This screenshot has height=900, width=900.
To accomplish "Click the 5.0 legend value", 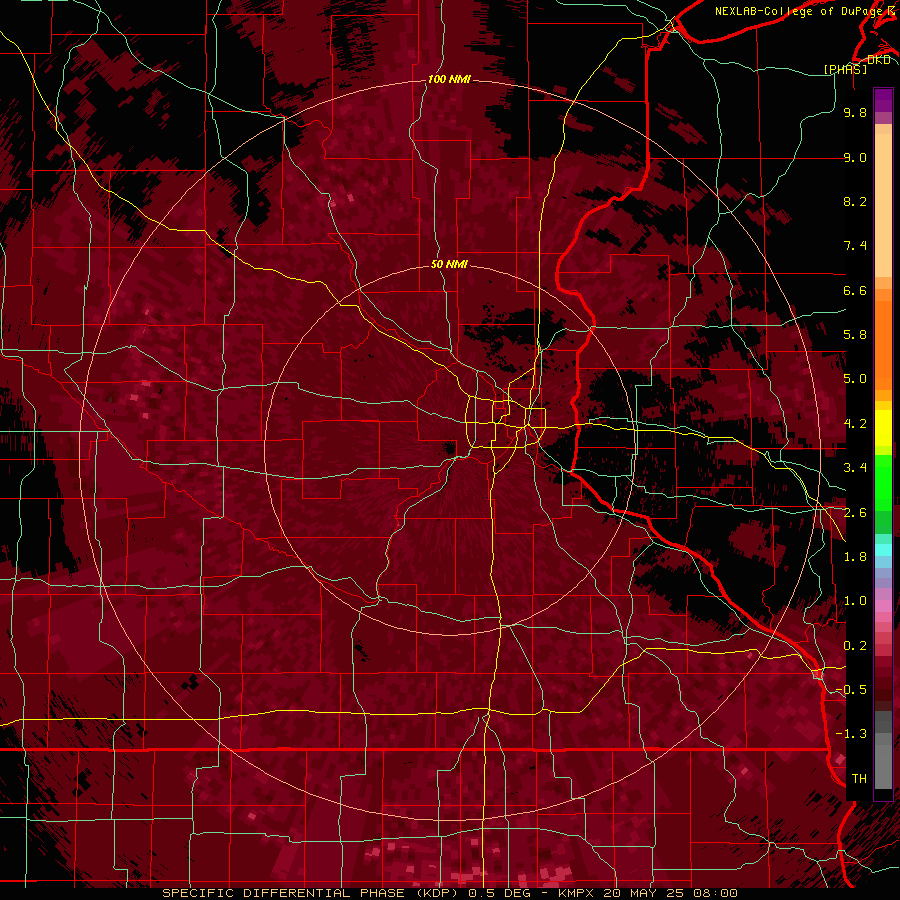I will pyautogui.click(x=855, y=379).
